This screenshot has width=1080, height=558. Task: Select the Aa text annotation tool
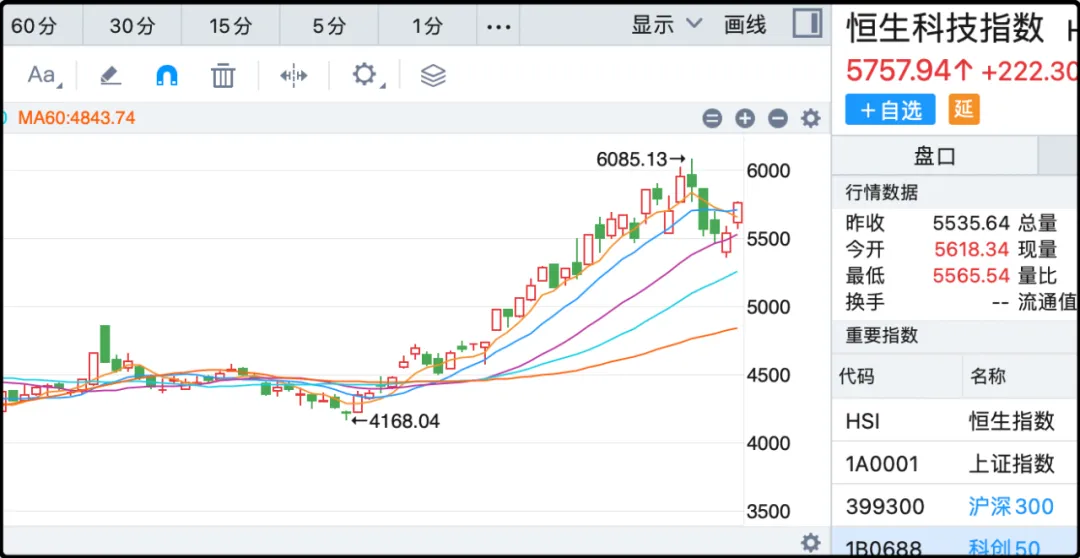coord(42,75)
